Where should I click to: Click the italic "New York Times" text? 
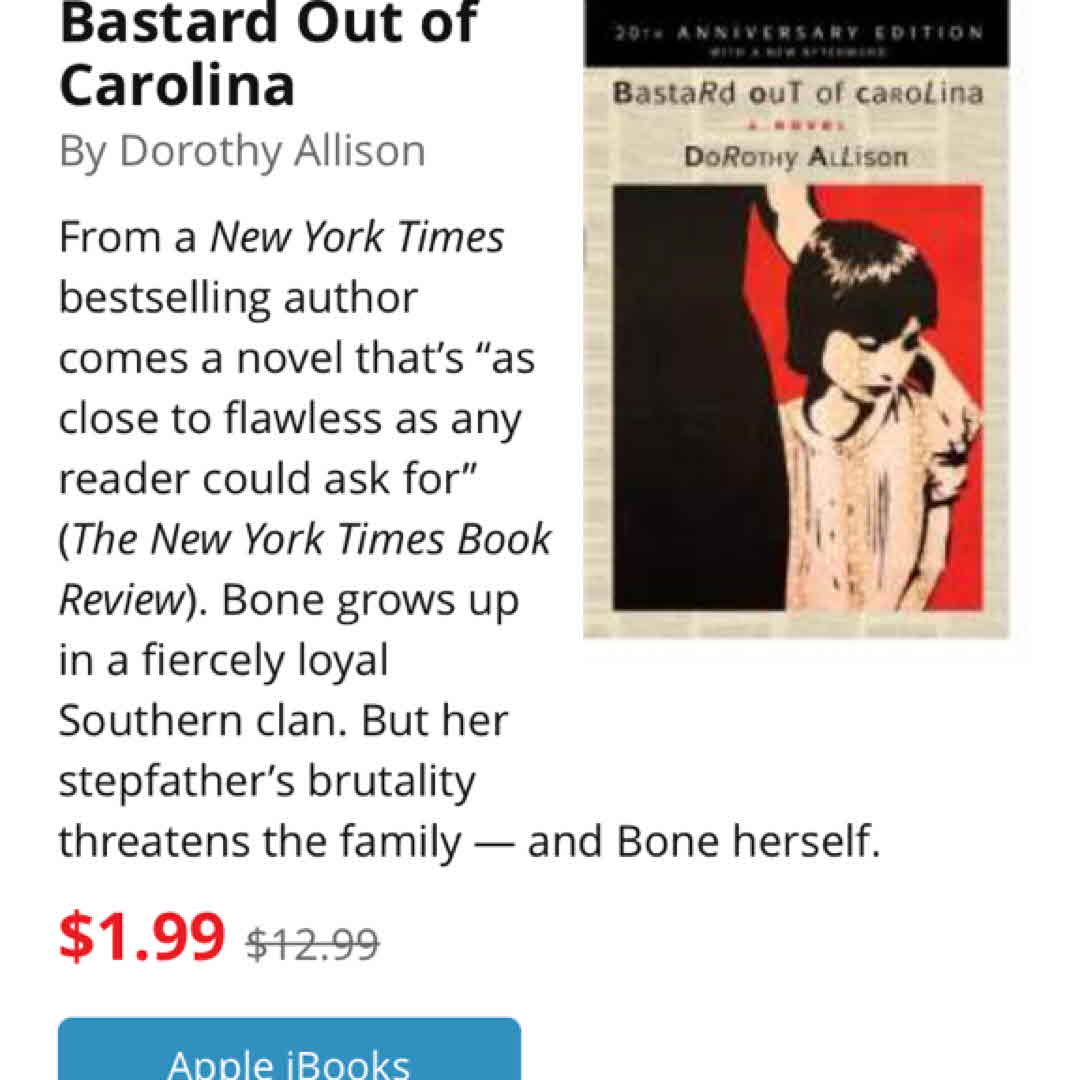click(357, 238)
